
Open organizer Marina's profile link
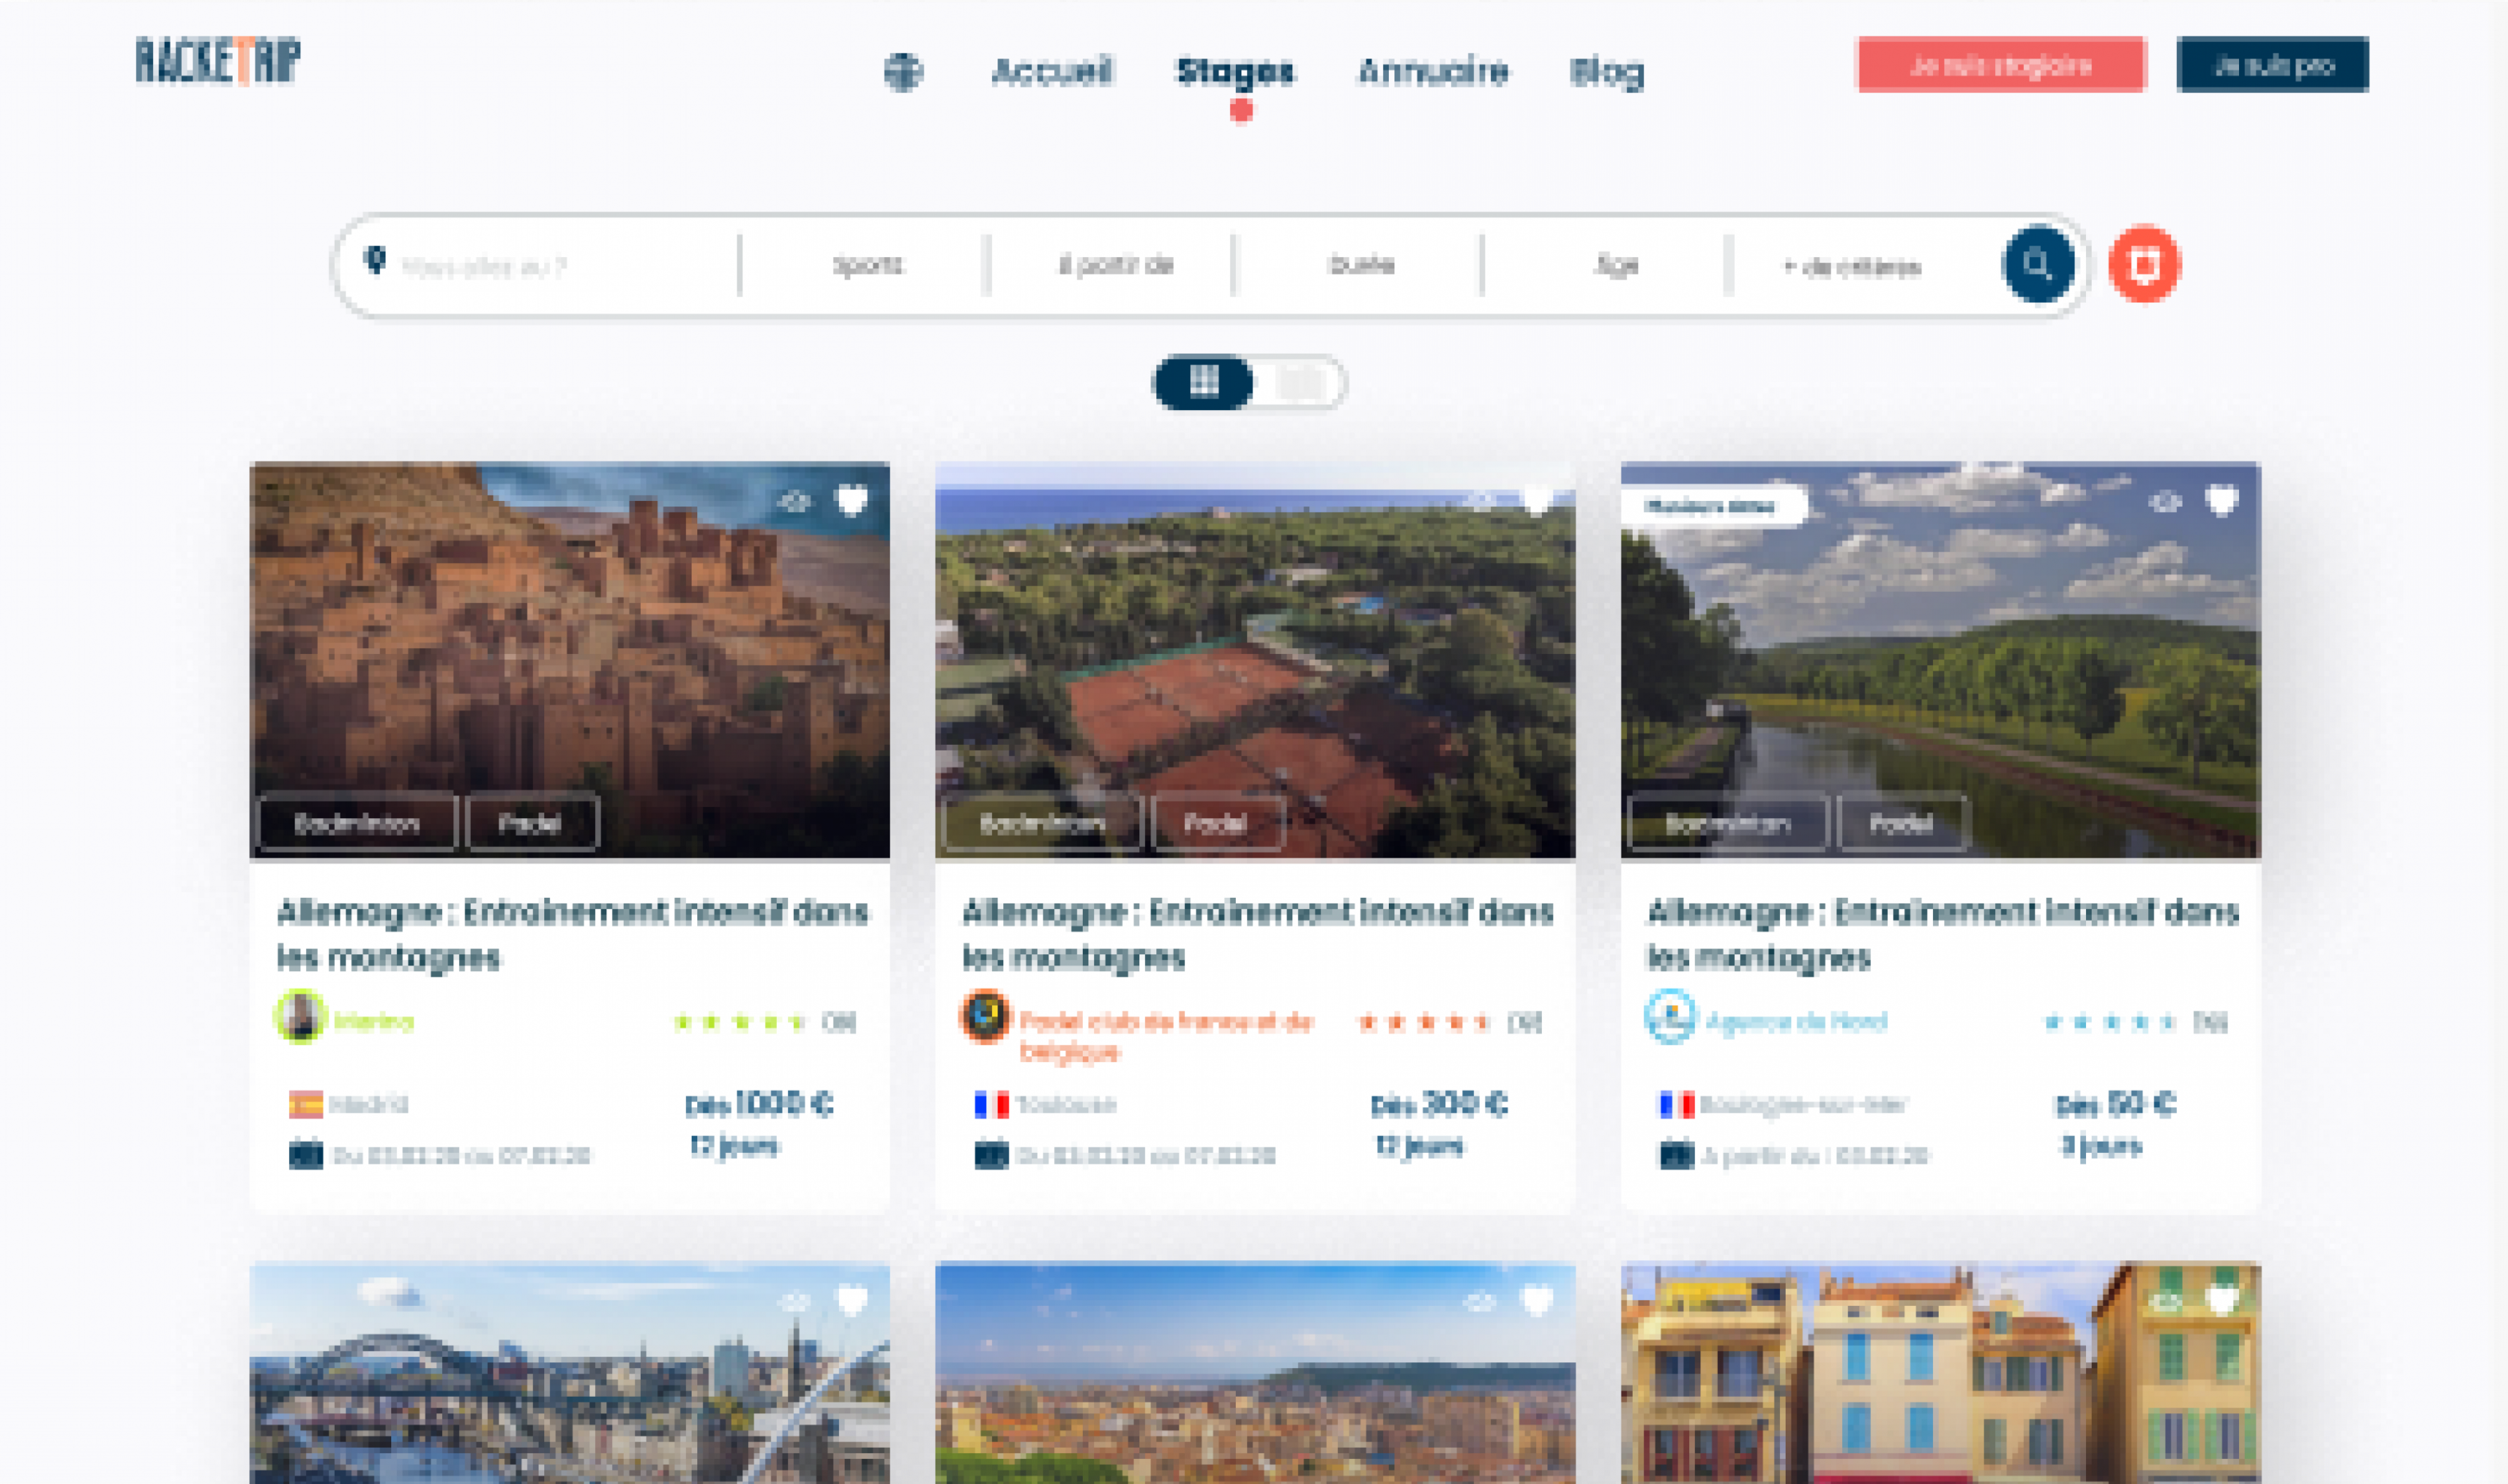[373, 1021]
